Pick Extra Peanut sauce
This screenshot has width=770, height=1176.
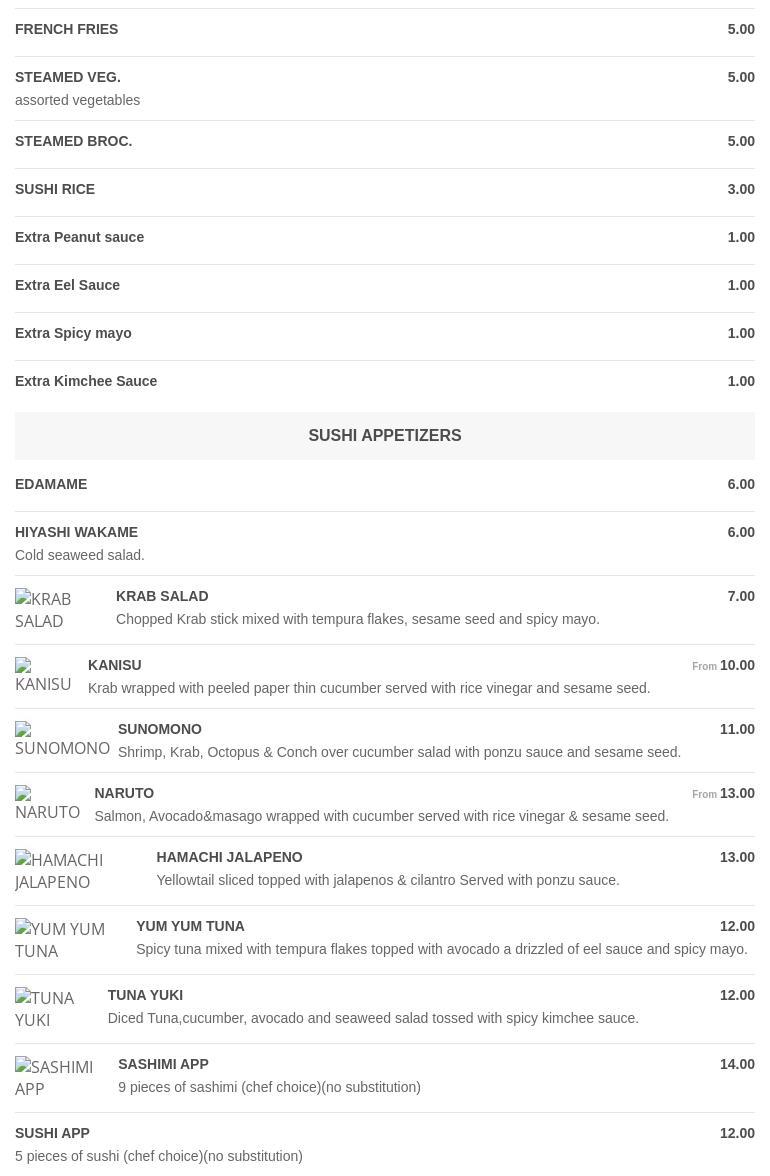point(80,238)
